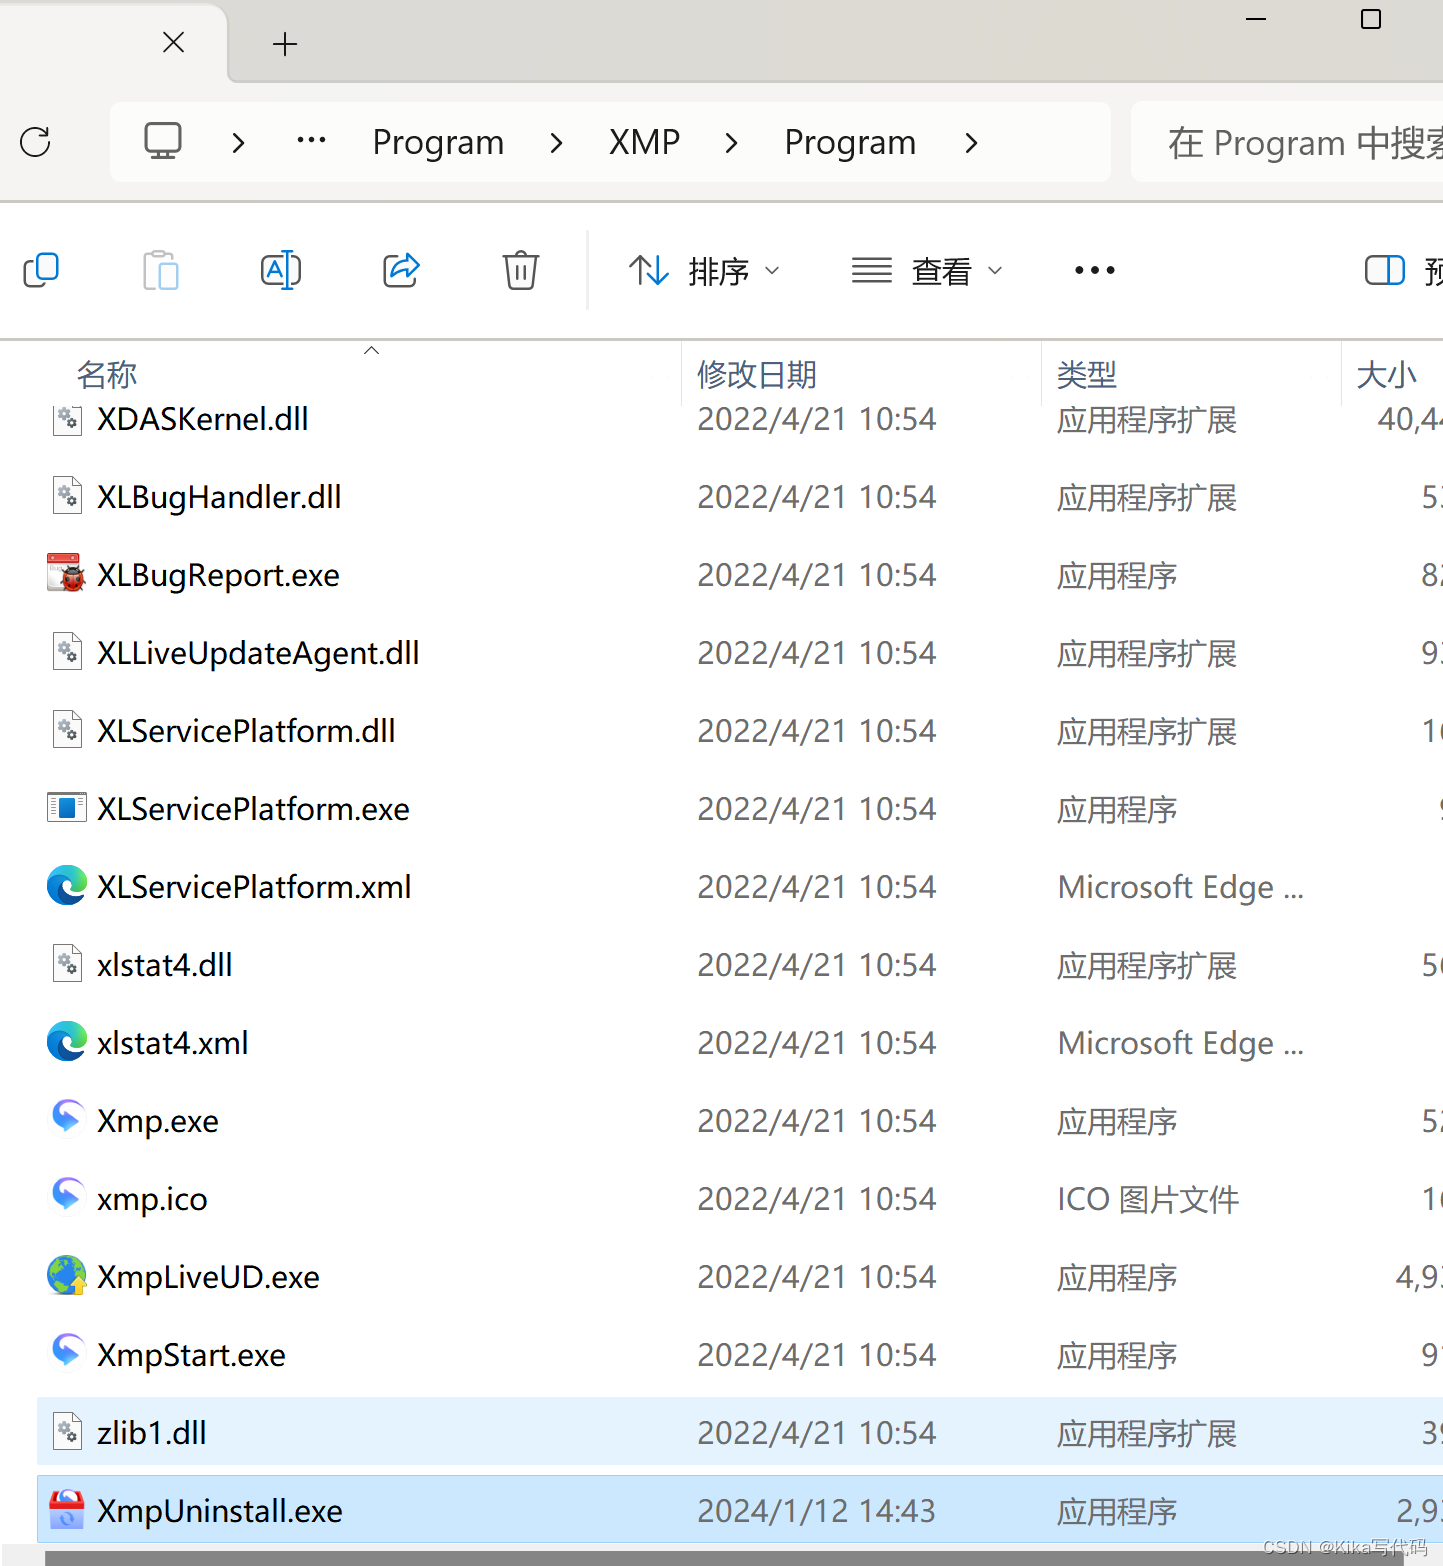Click the first Program breadcrumb
Screen dimensions: 1443x1566
(x=438, y=143)
